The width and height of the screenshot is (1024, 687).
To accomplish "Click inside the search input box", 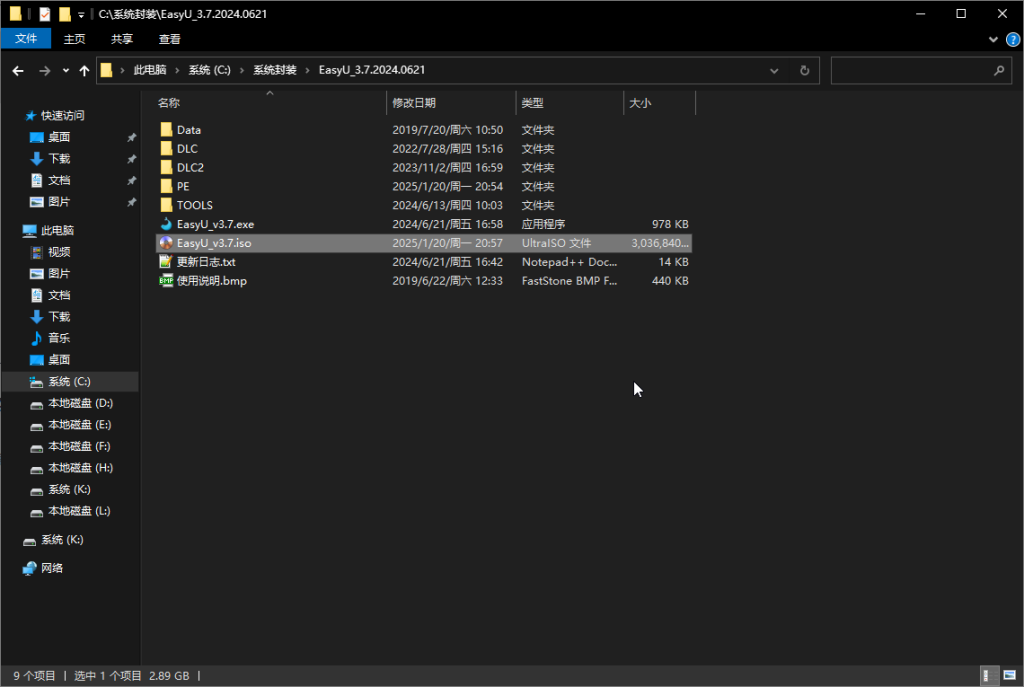I will click(x=910, y=71).
